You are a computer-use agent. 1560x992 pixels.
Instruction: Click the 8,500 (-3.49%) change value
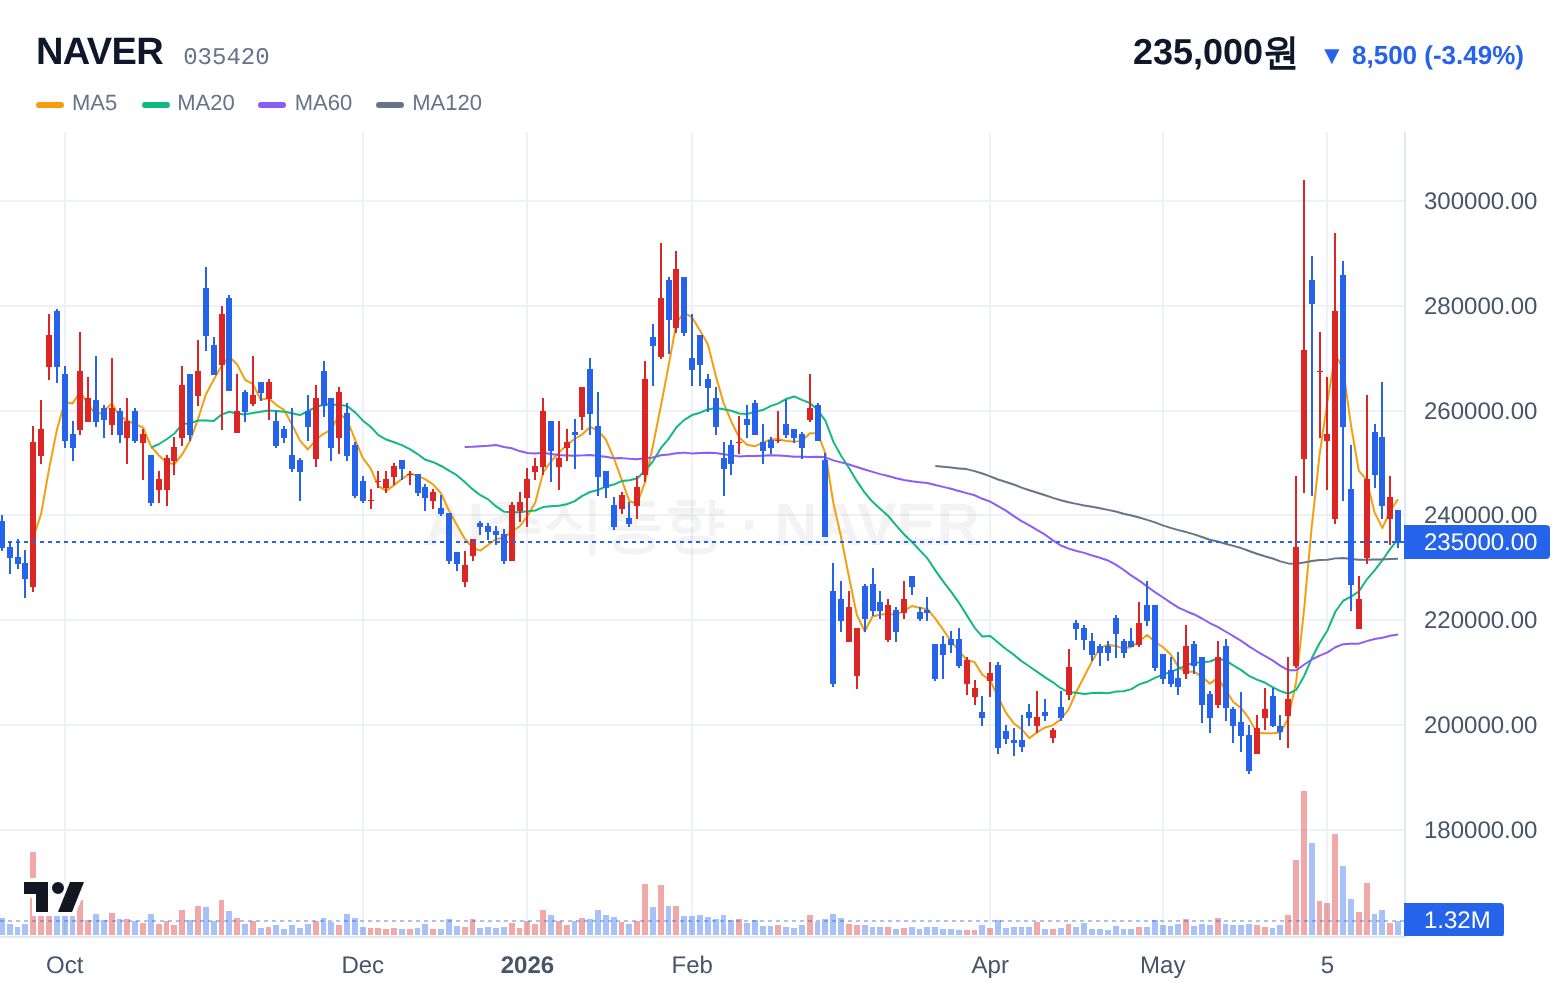pyautogui.click(x=1438, y=56)
